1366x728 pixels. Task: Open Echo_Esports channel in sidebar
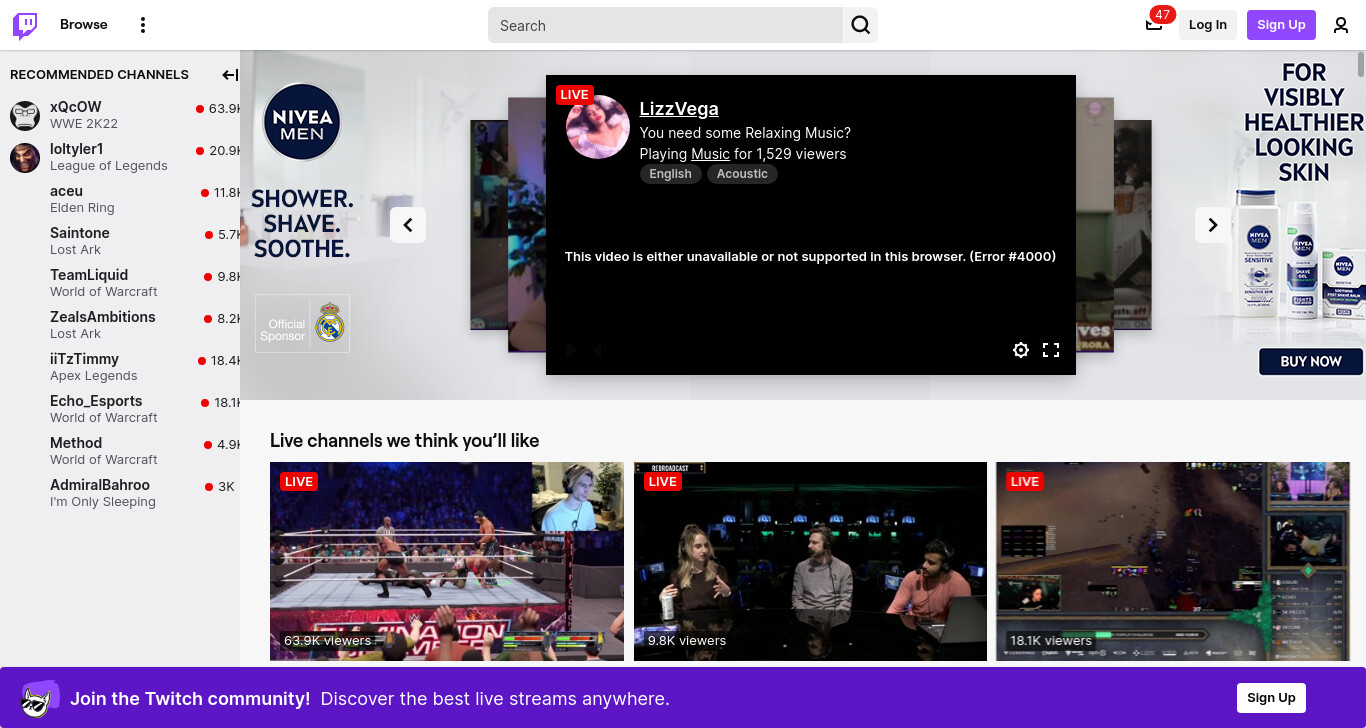pyautogui.click(x=120, y=410)
